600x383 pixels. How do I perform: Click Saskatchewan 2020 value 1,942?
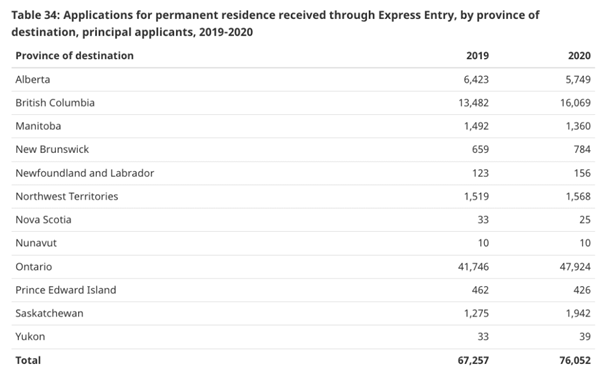[x=578, y=314]
